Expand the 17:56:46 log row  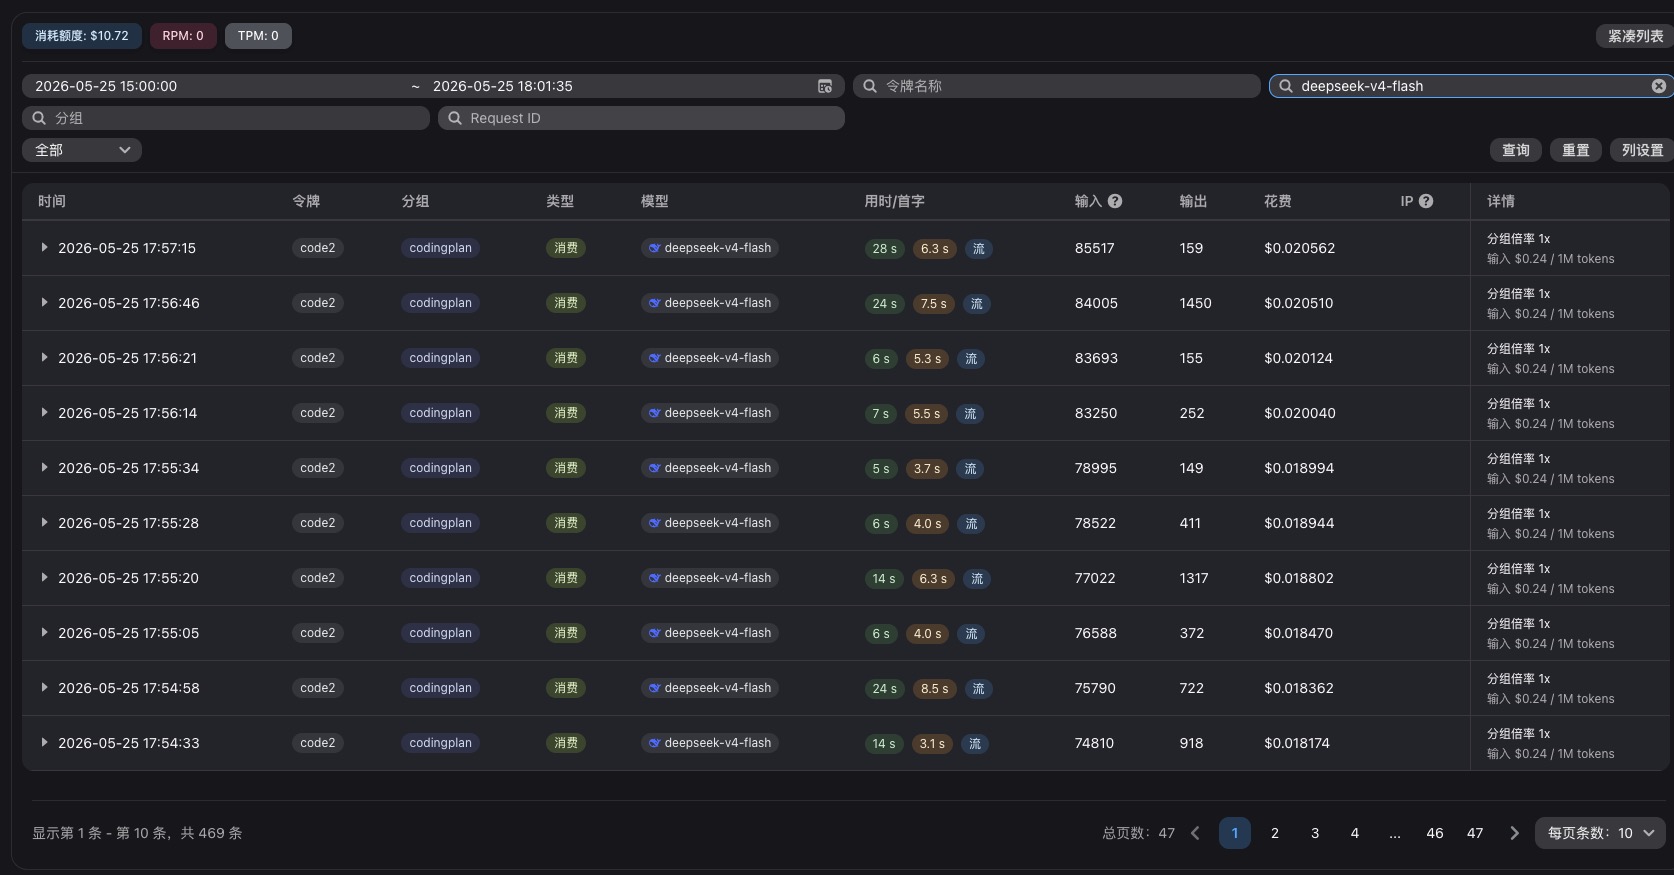(x=44, y=302)
